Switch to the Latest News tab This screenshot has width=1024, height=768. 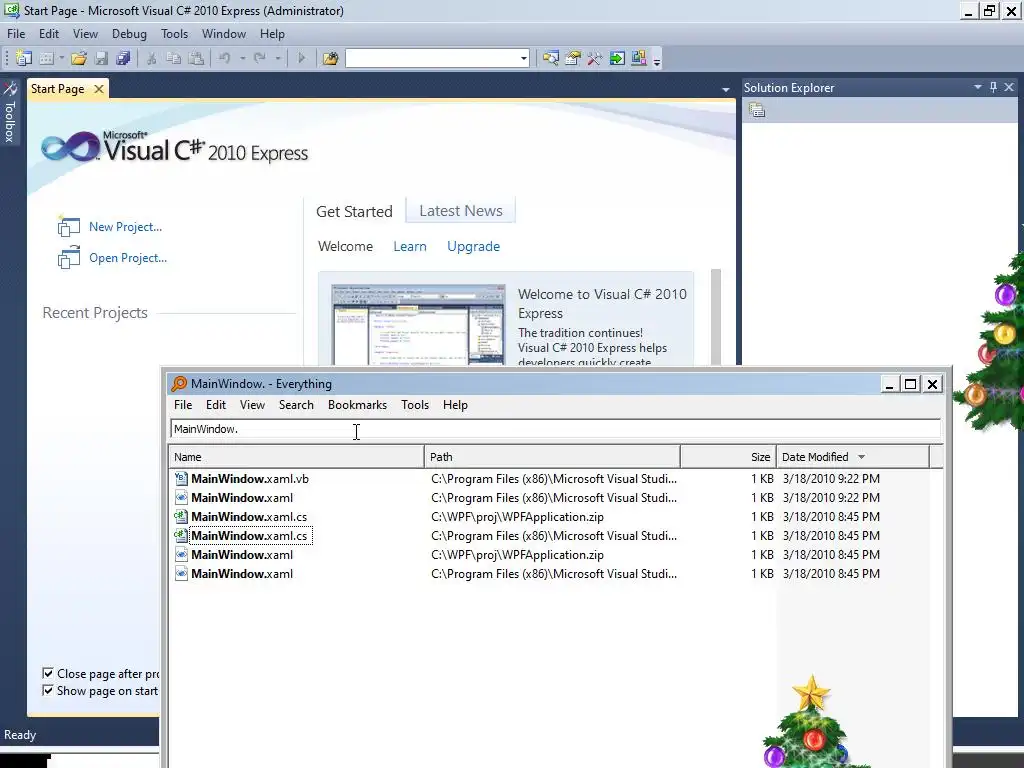click(x=461, y=211)
